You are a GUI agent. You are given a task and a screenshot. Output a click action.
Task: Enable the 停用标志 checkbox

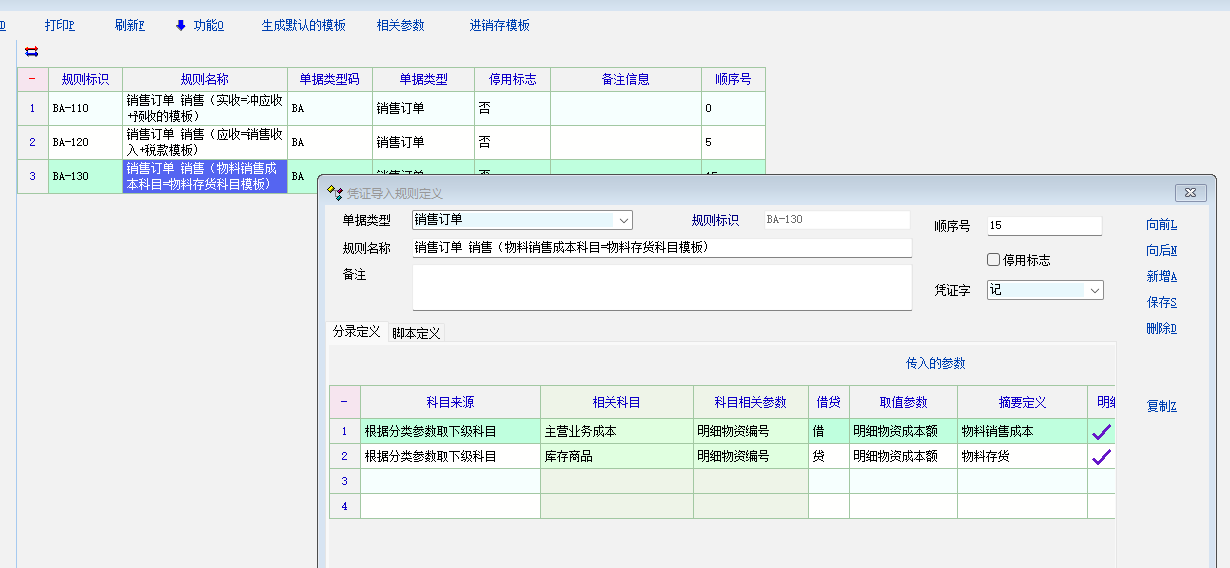point(993,260)
